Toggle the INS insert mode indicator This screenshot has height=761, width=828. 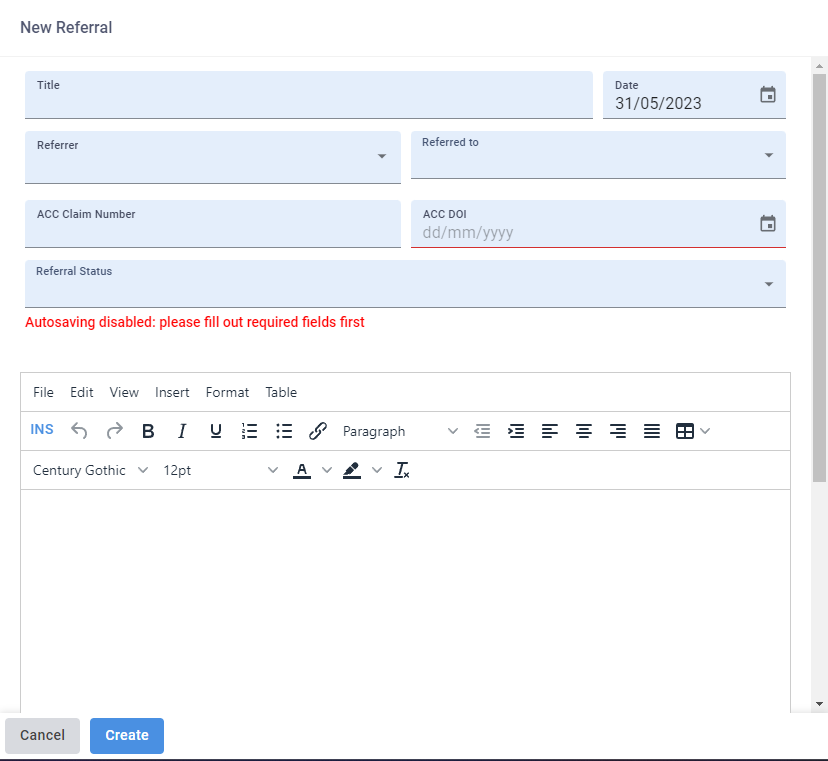(42, 430)
